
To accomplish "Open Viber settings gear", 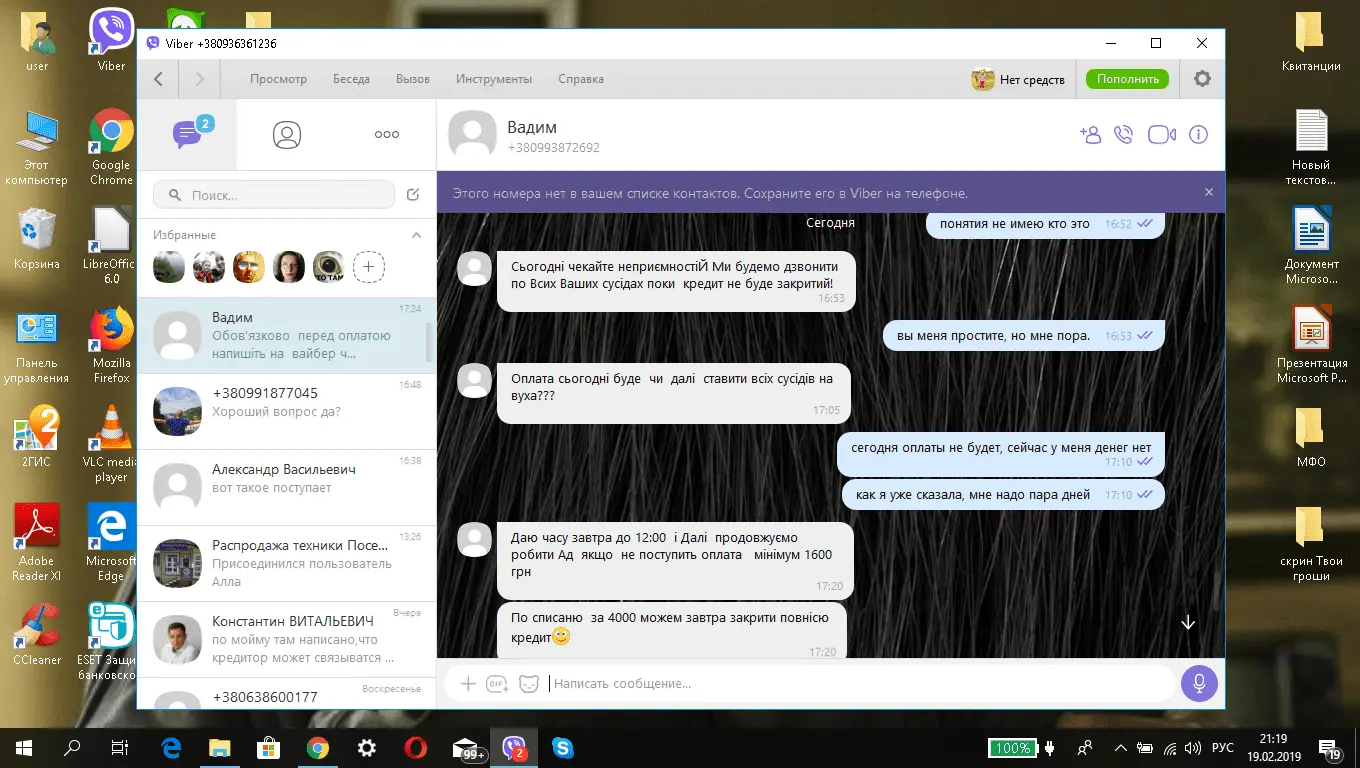I will coord(1202,79).
